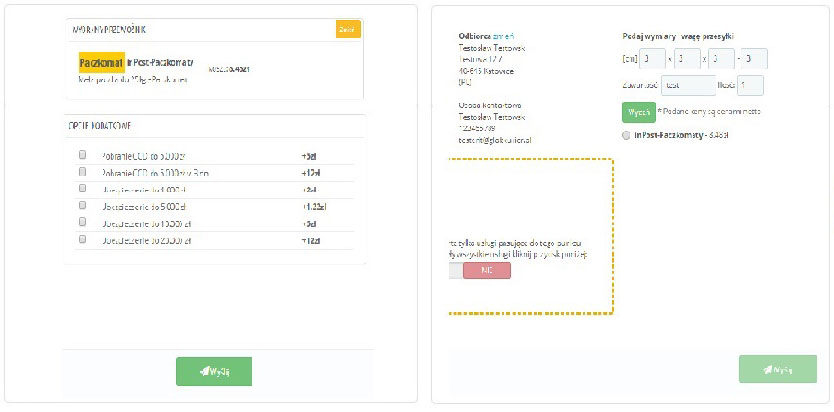This screenshot has height=412, width=834.
Task: Click the first dimension input field
Action: click(652, 59)
